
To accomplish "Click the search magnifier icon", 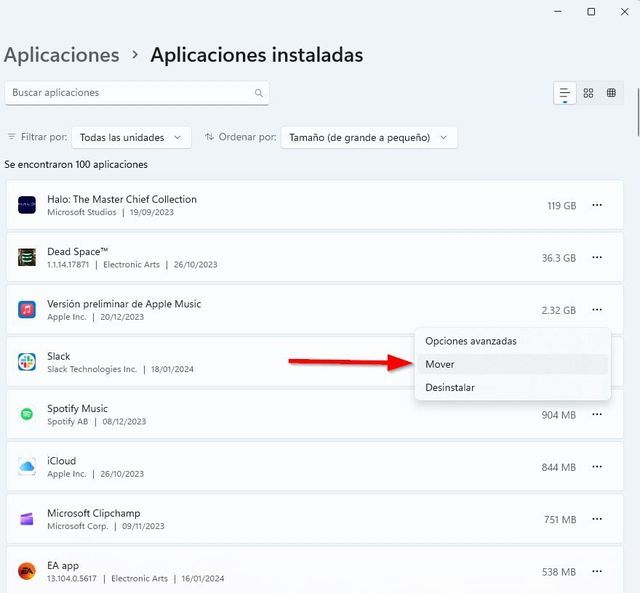I will 259,93.
